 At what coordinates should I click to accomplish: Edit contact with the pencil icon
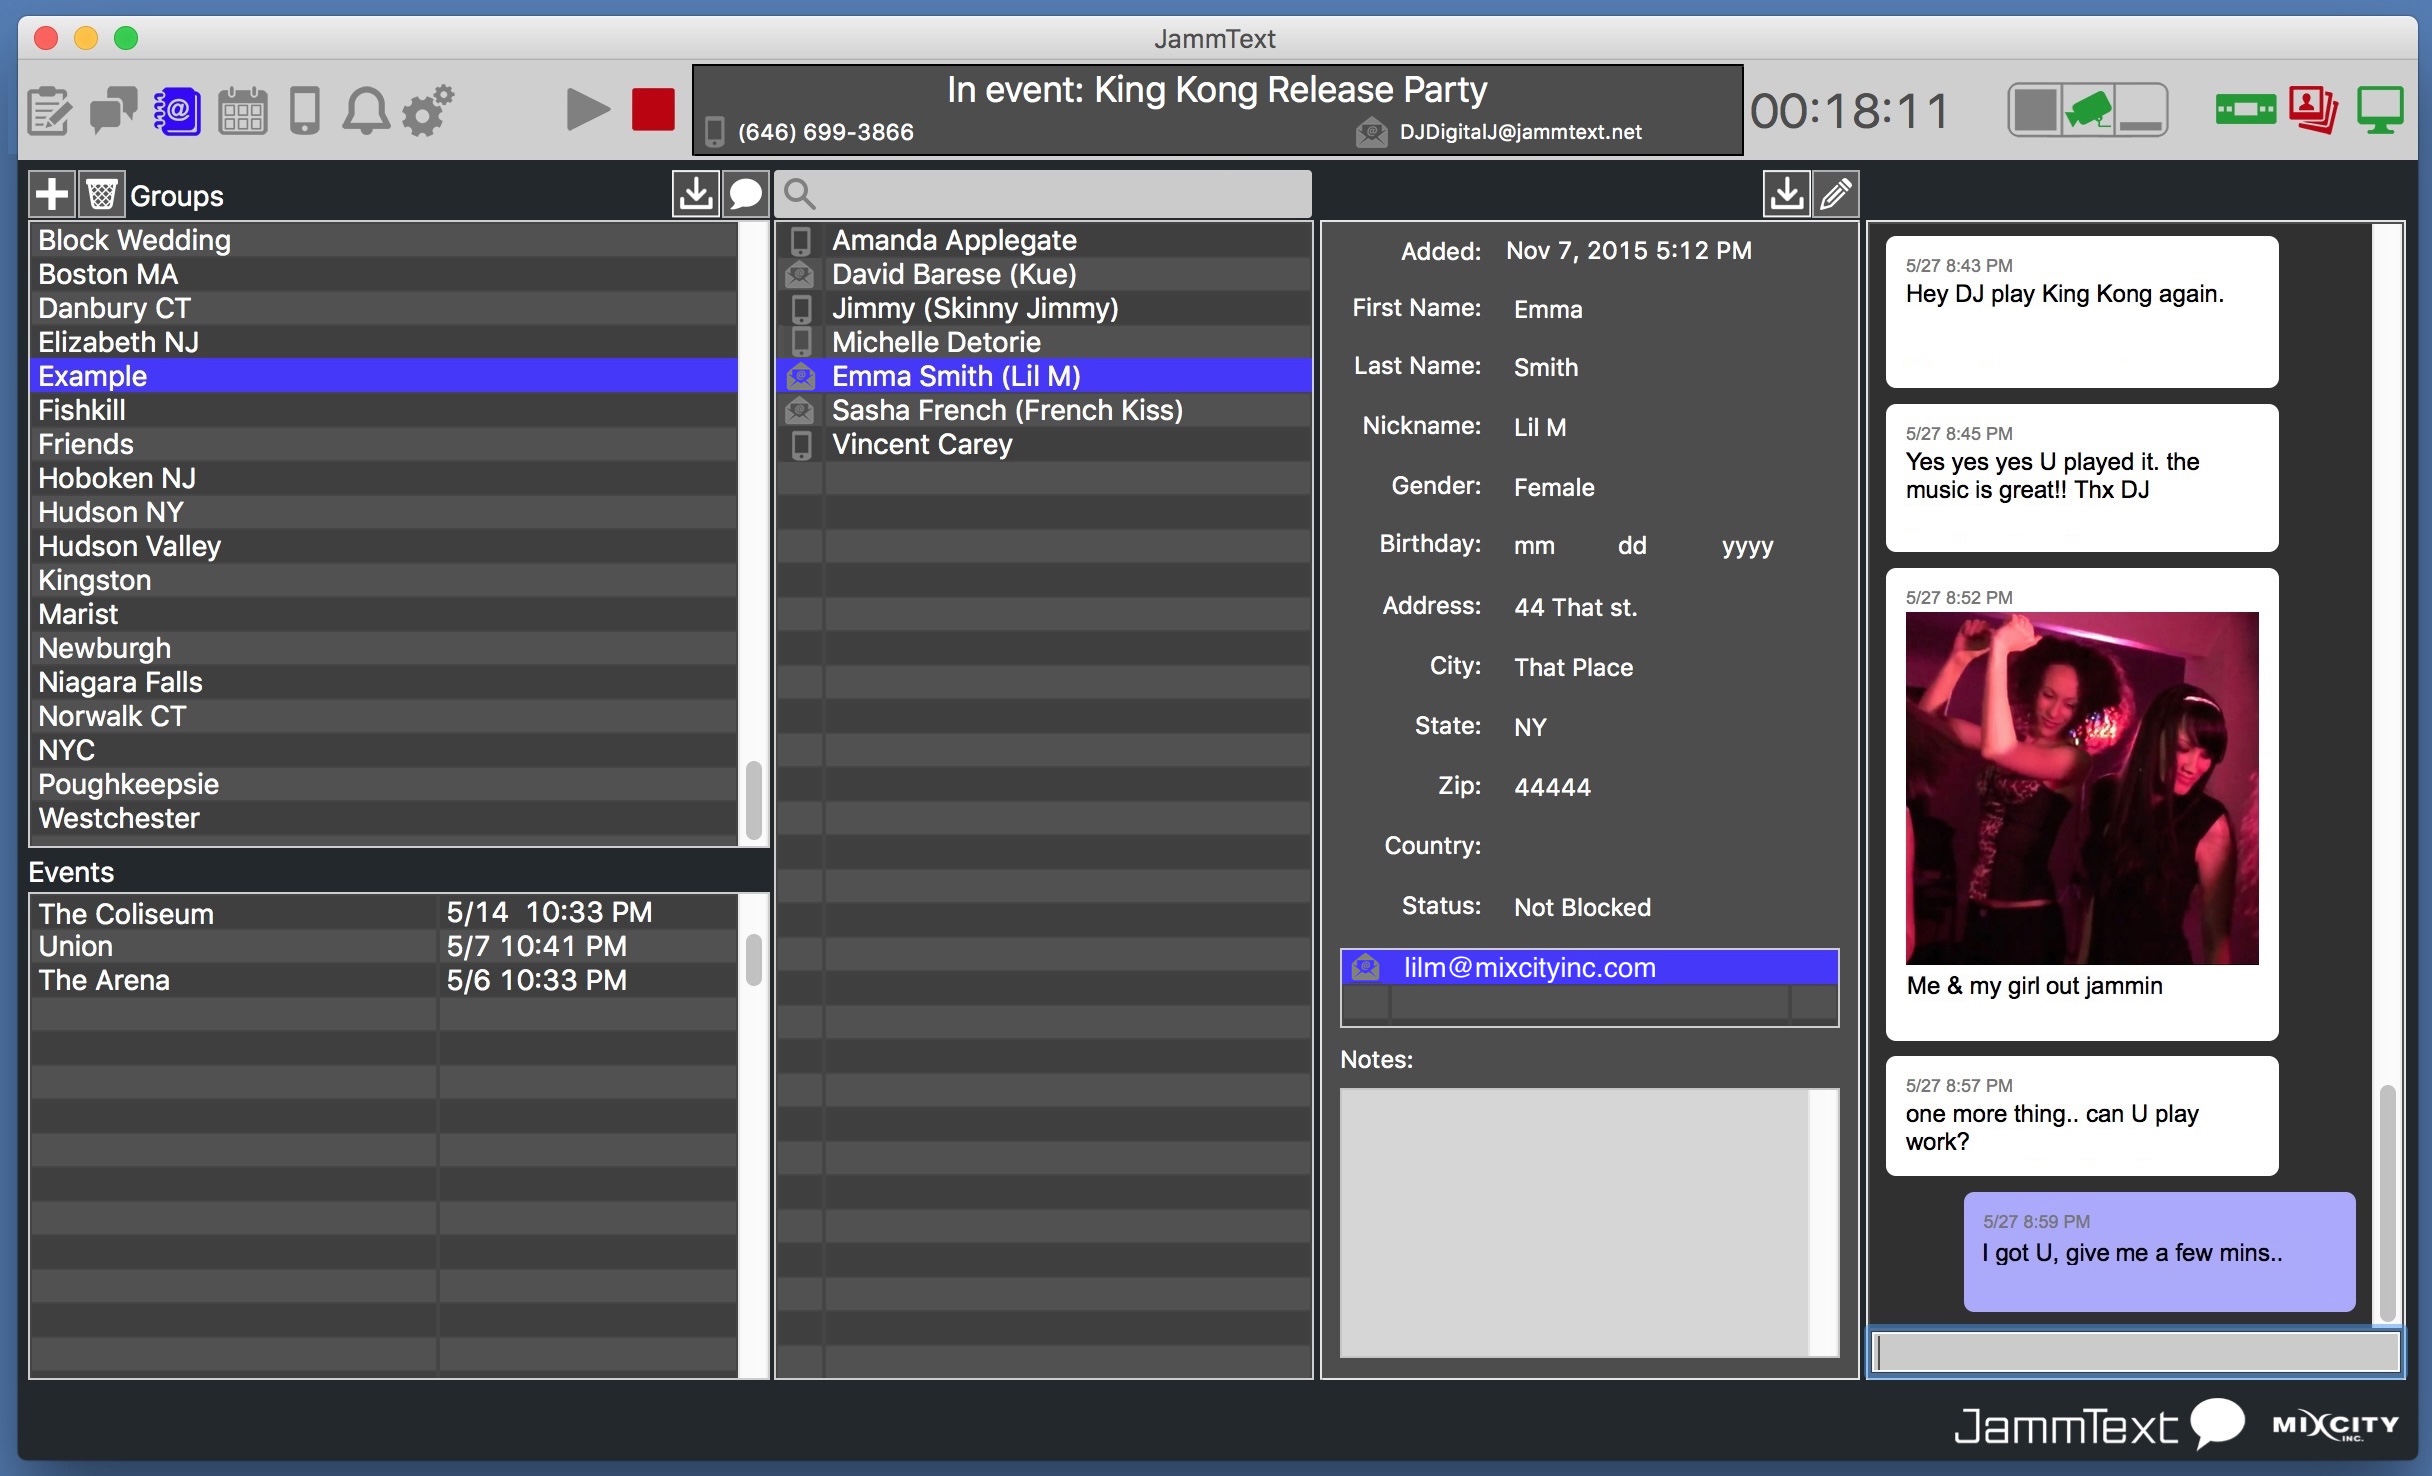click(1836, 194)
